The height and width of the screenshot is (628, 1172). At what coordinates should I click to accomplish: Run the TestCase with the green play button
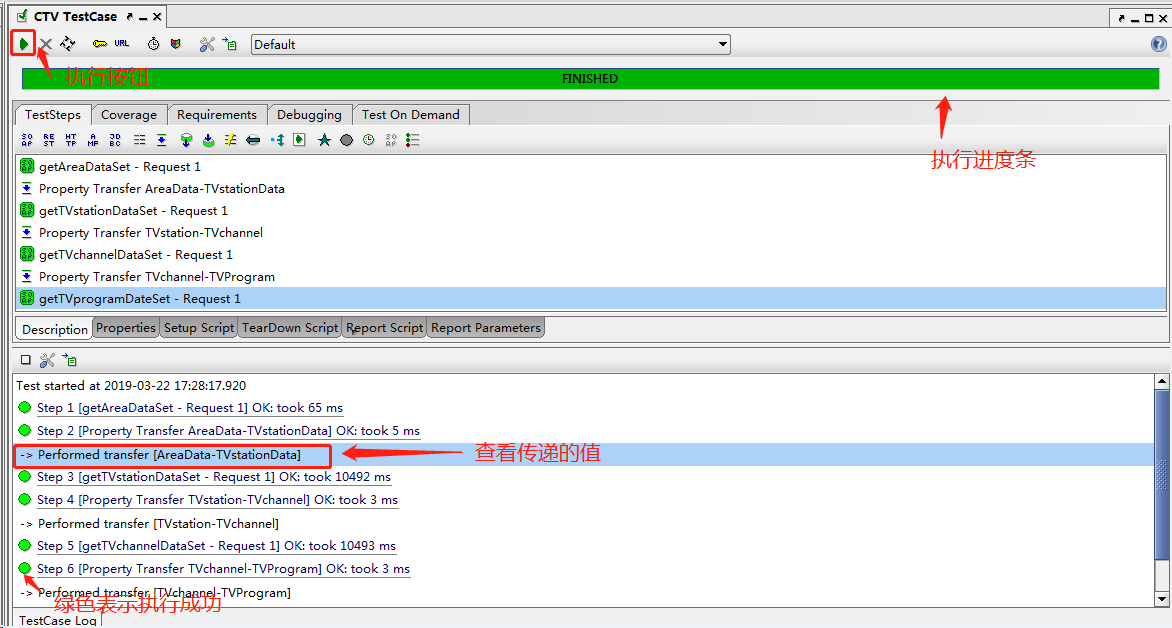[24, 44]
